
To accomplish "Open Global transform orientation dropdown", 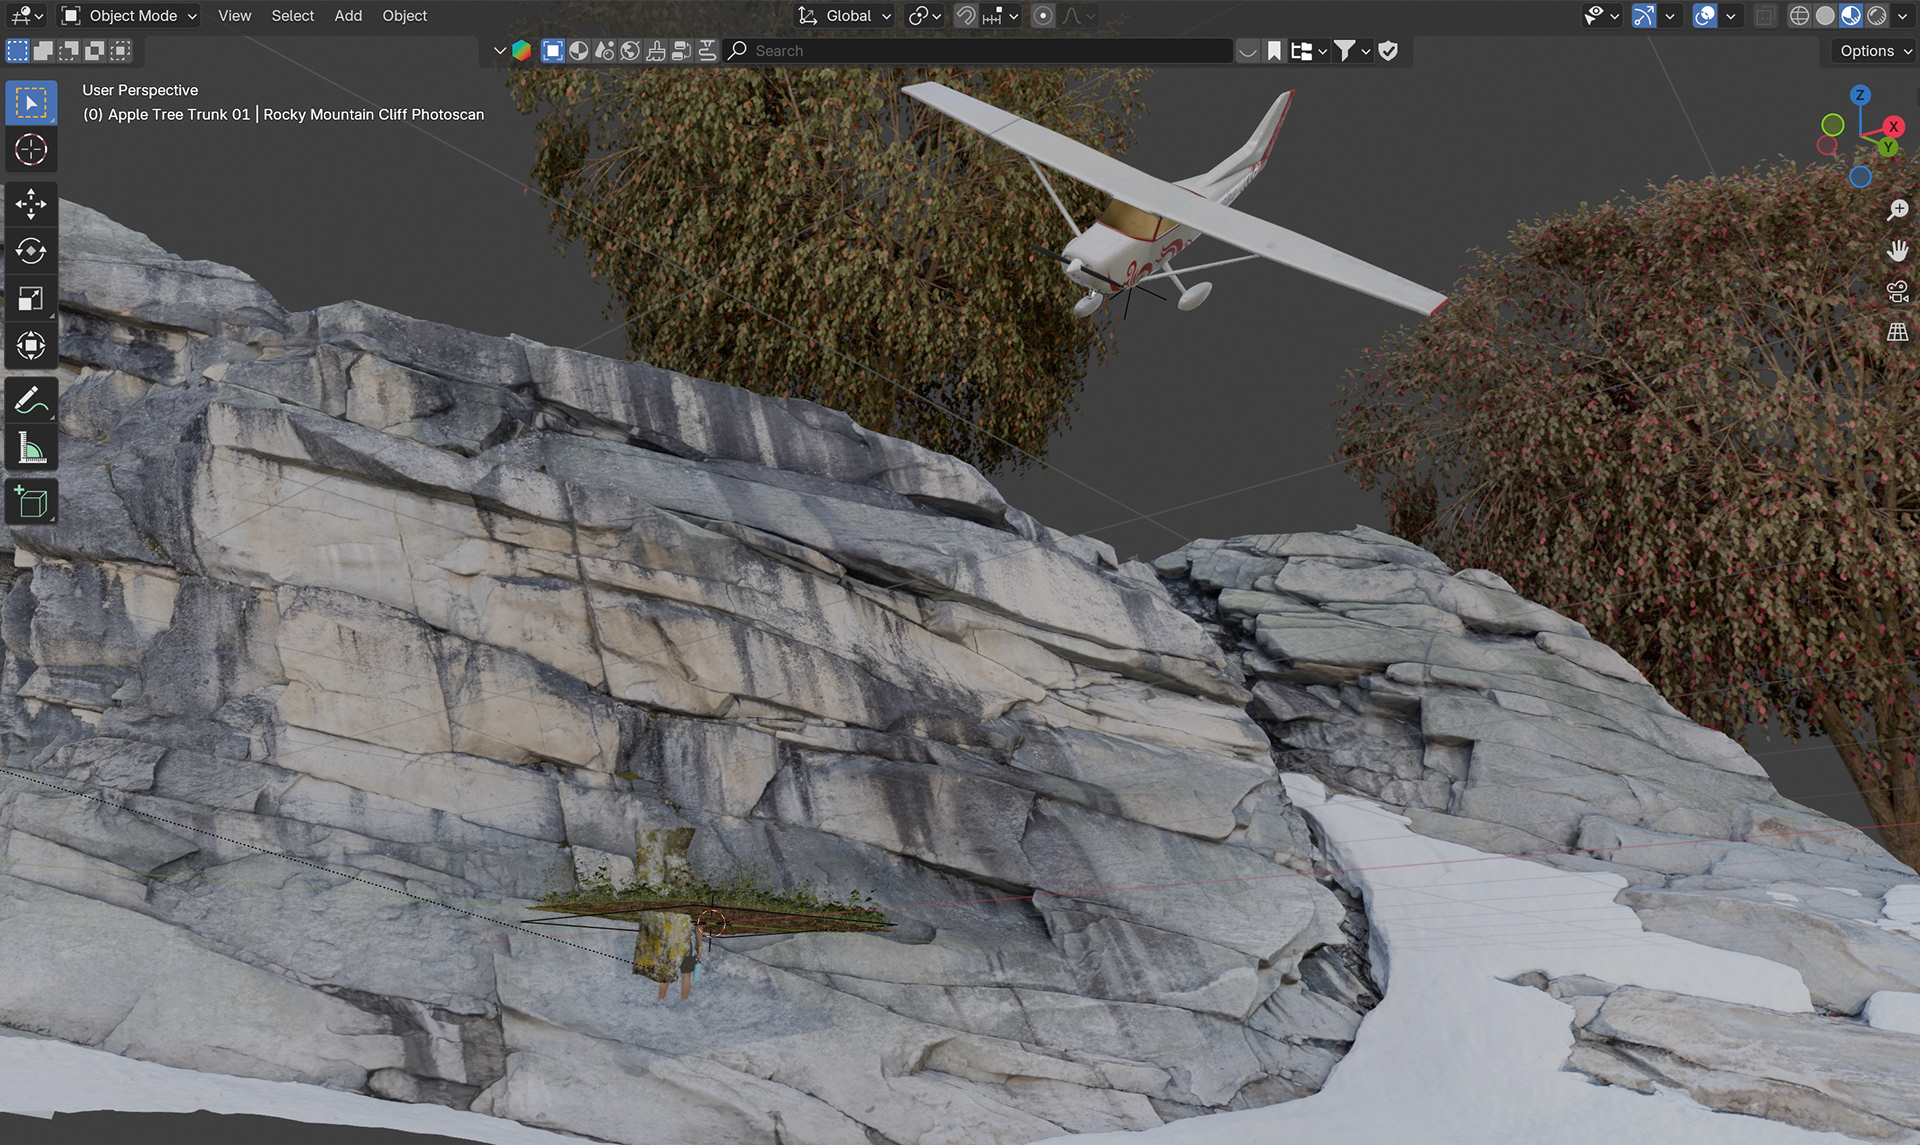I will (x=845, y=16).
